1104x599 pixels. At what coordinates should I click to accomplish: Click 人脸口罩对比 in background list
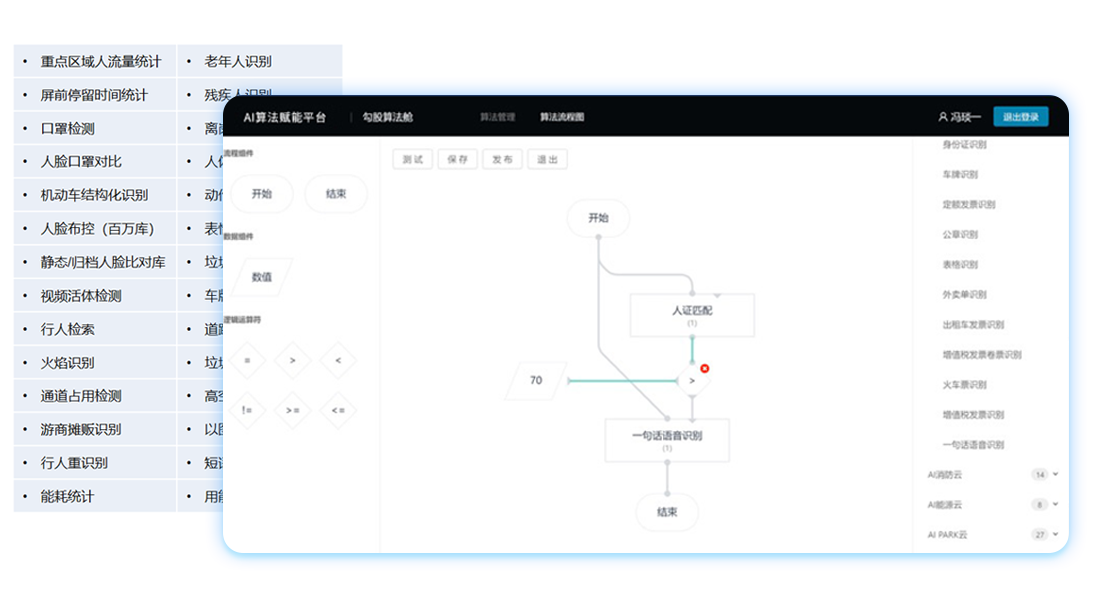(81, 162)
